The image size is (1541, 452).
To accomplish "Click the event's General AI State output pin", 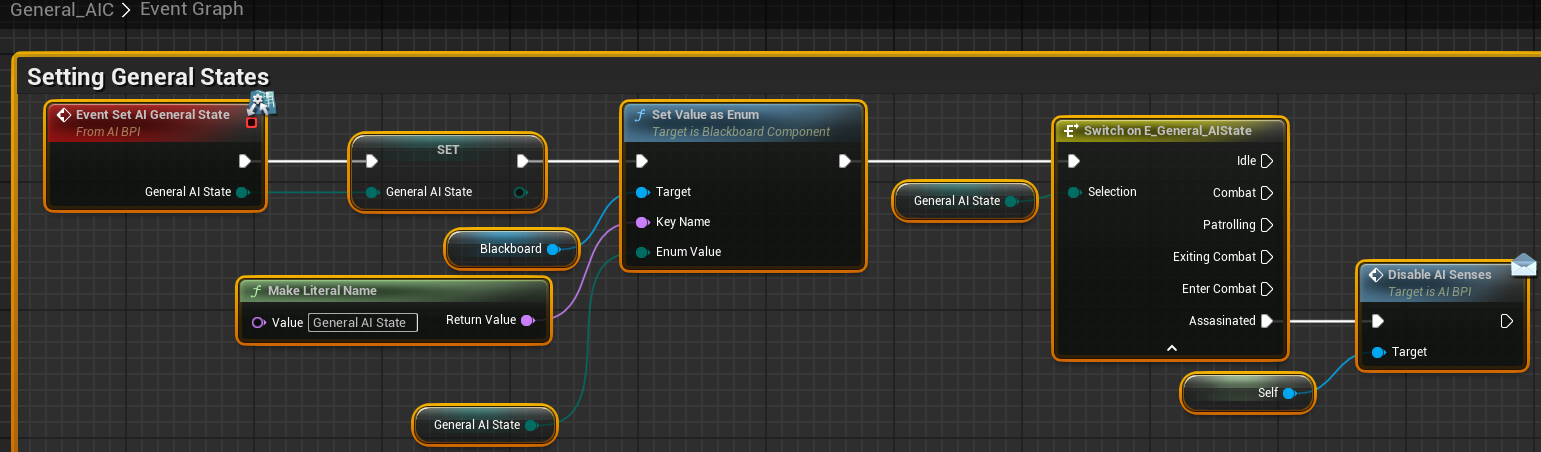I will pos(242,192).
